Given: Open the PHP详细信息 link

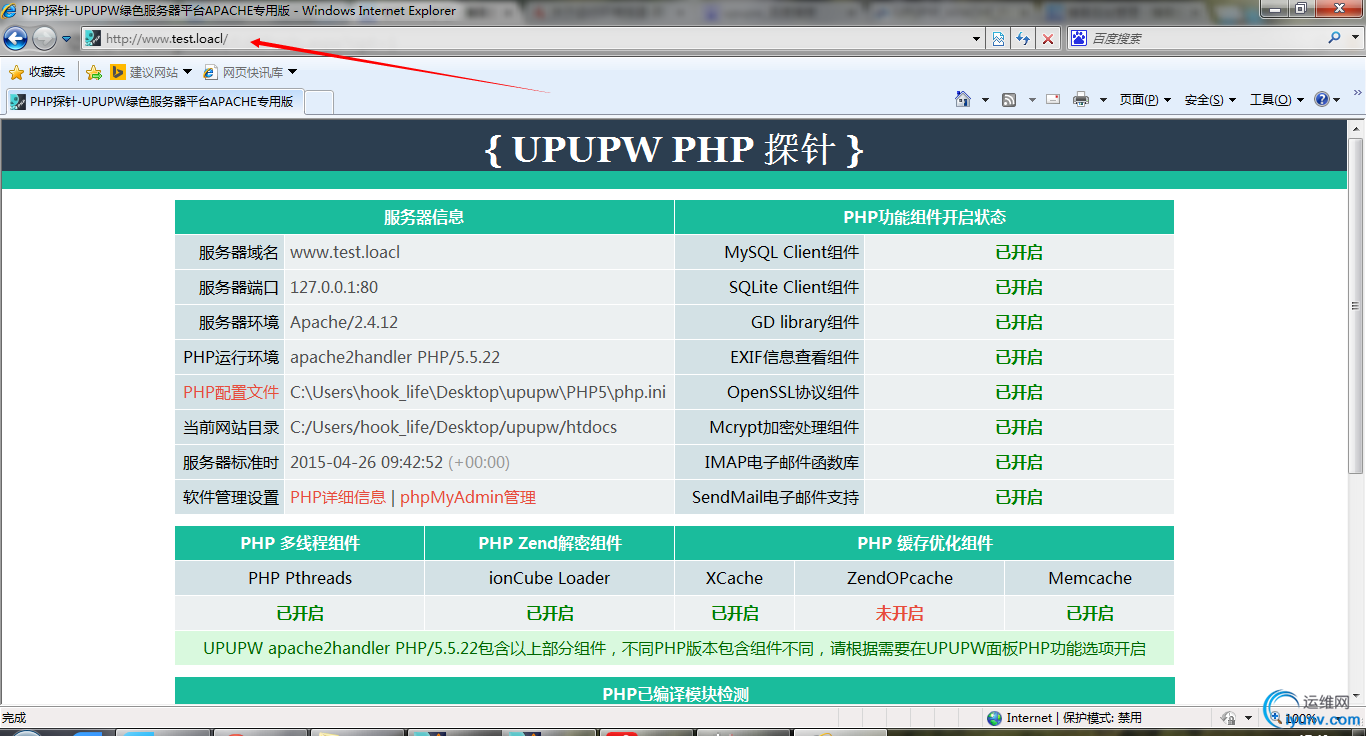Looking at the screenshot, I should pos(338,497).
